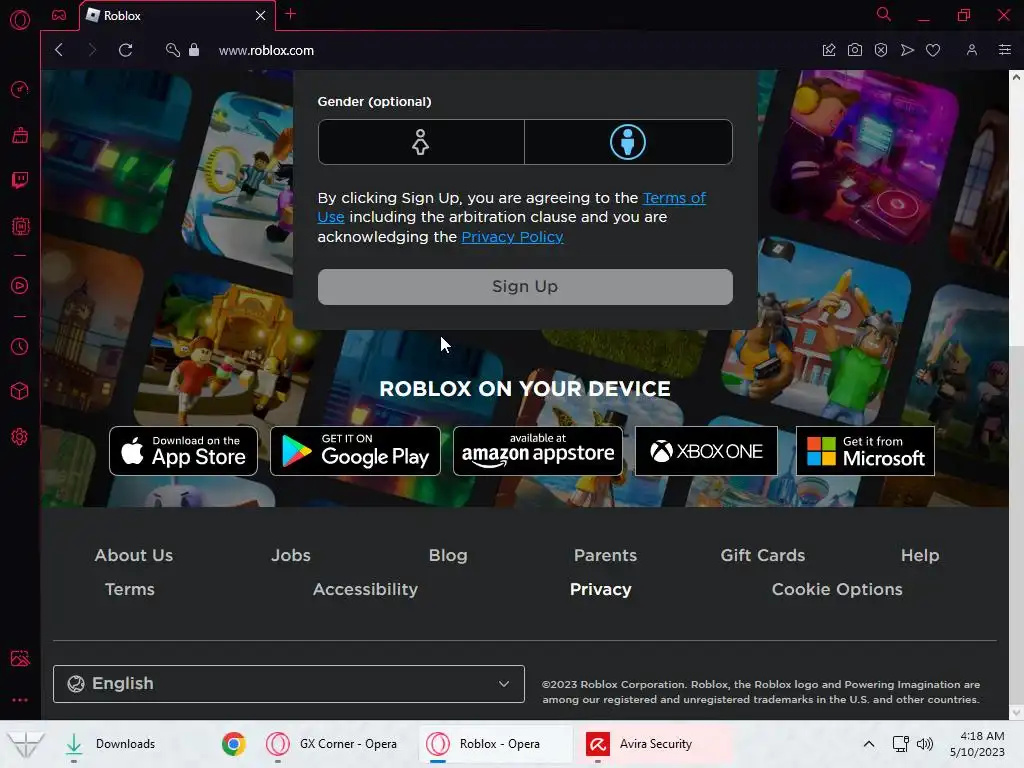Open ad blocker shield icon
The width and height of the screenshot is (1024, 768).
coord(881,50)
